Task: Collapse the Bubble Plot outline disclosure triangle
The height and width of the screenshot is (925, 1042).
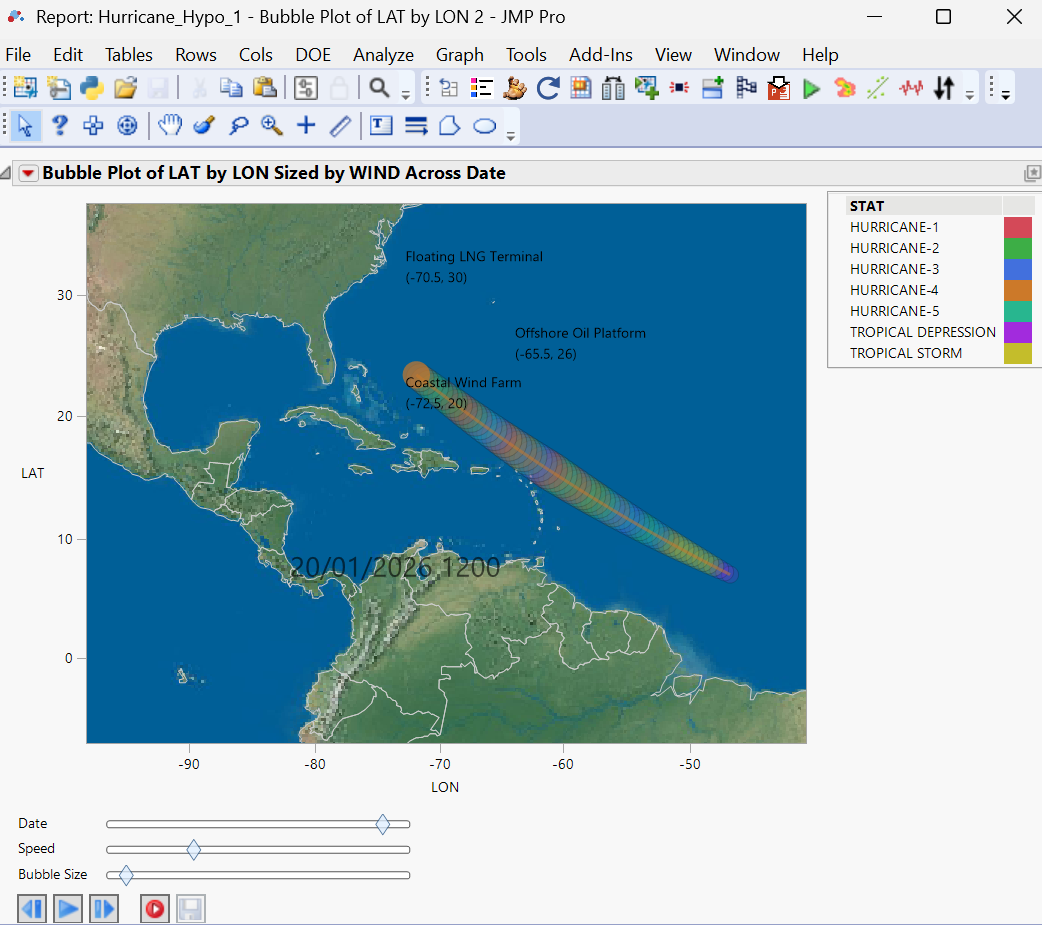Action: pyautogui.click(x=5, y=173)
